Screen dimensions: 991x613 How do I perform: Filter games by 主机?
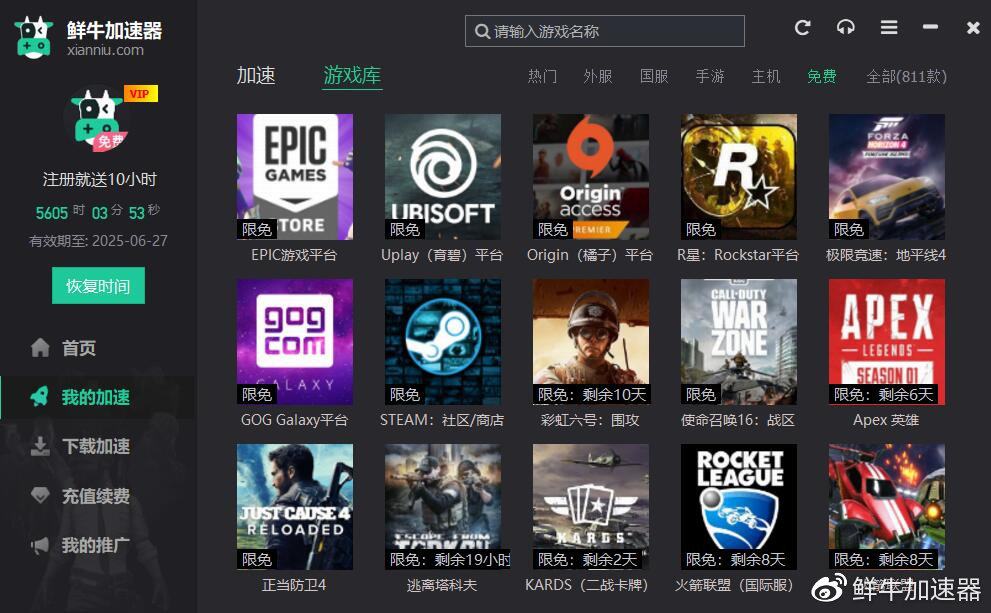click(766, 76)
